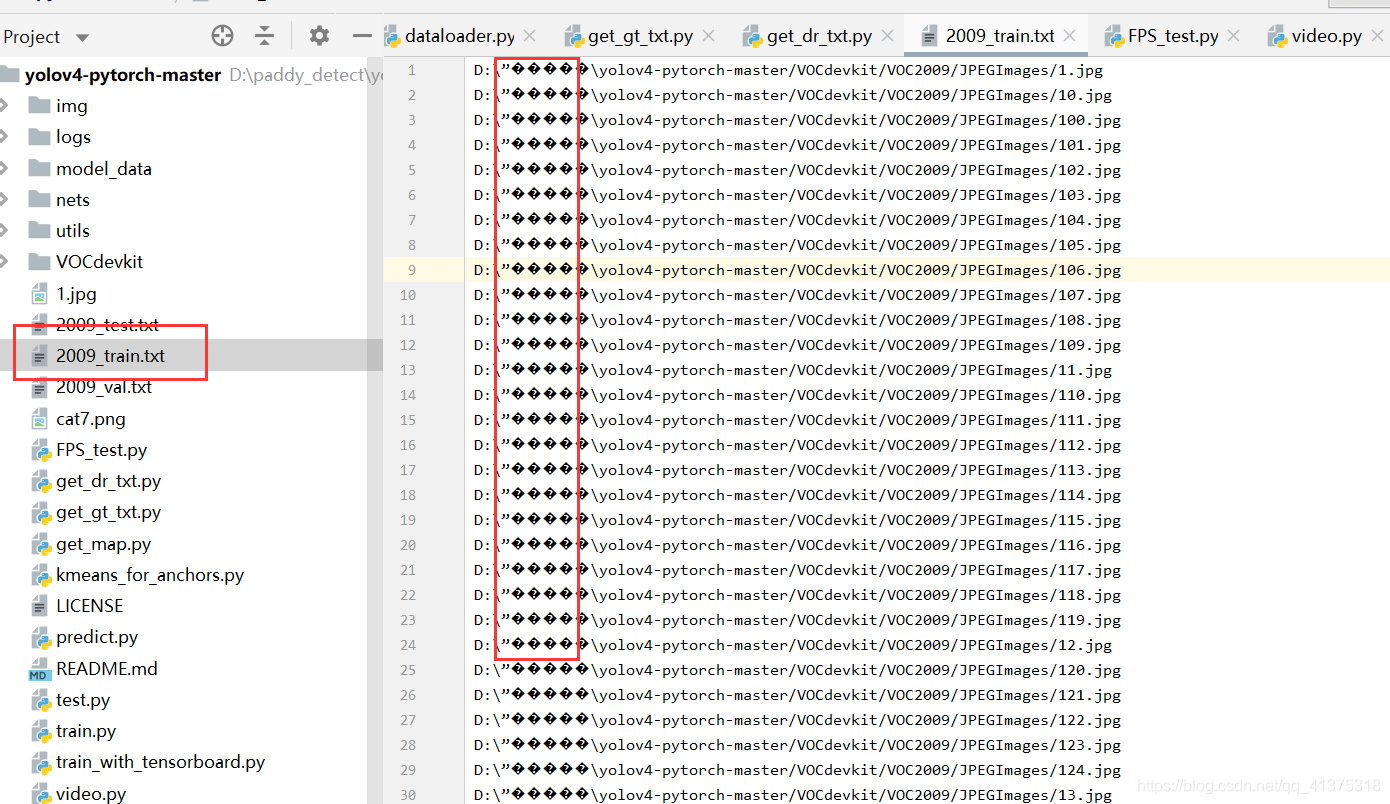Click the predict.py Python file icon
Screen dimensions: 1390x804
[x=40, y=637]
